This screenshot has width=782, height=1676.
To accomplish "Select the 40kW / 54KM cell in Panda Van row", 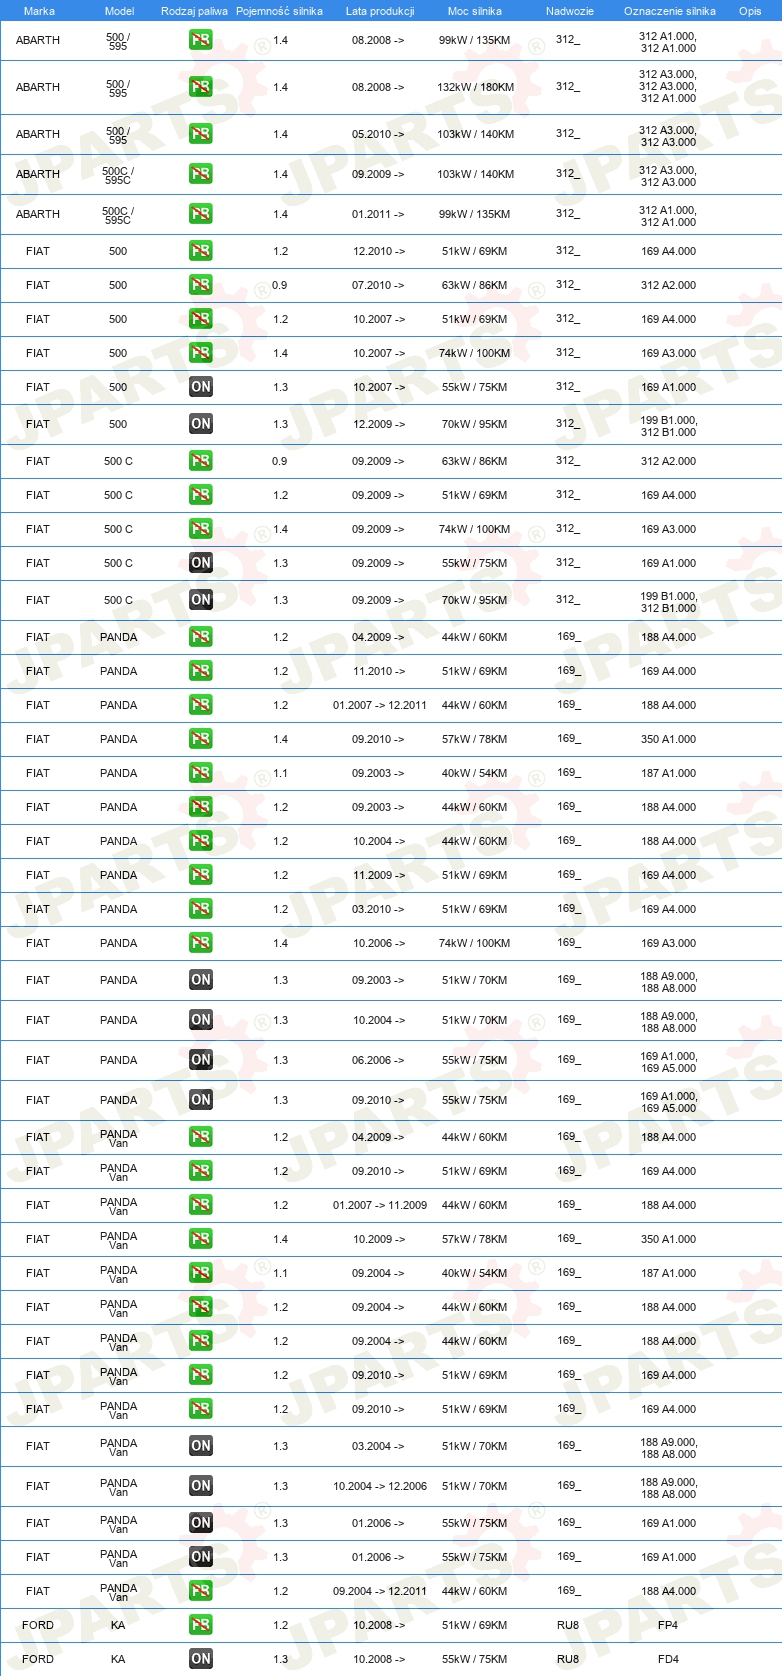I will [475, 1273].
